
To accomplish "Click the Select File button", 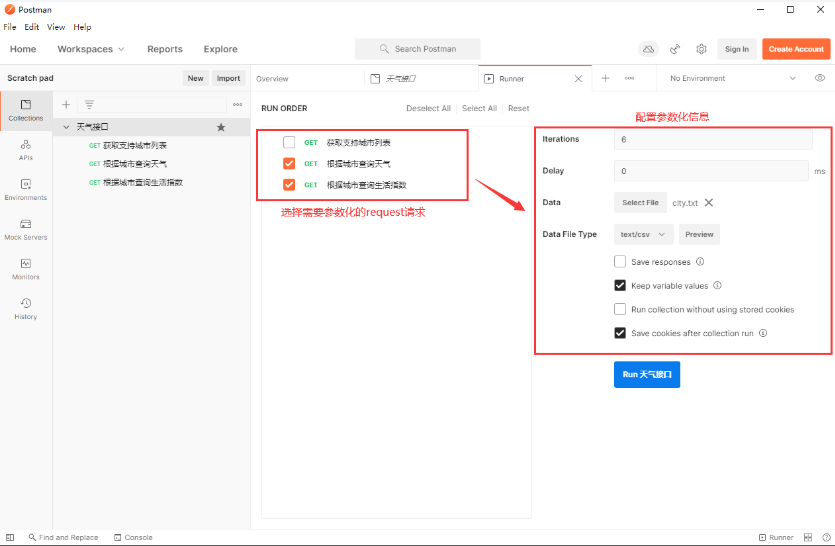I will tap(640, 202).
